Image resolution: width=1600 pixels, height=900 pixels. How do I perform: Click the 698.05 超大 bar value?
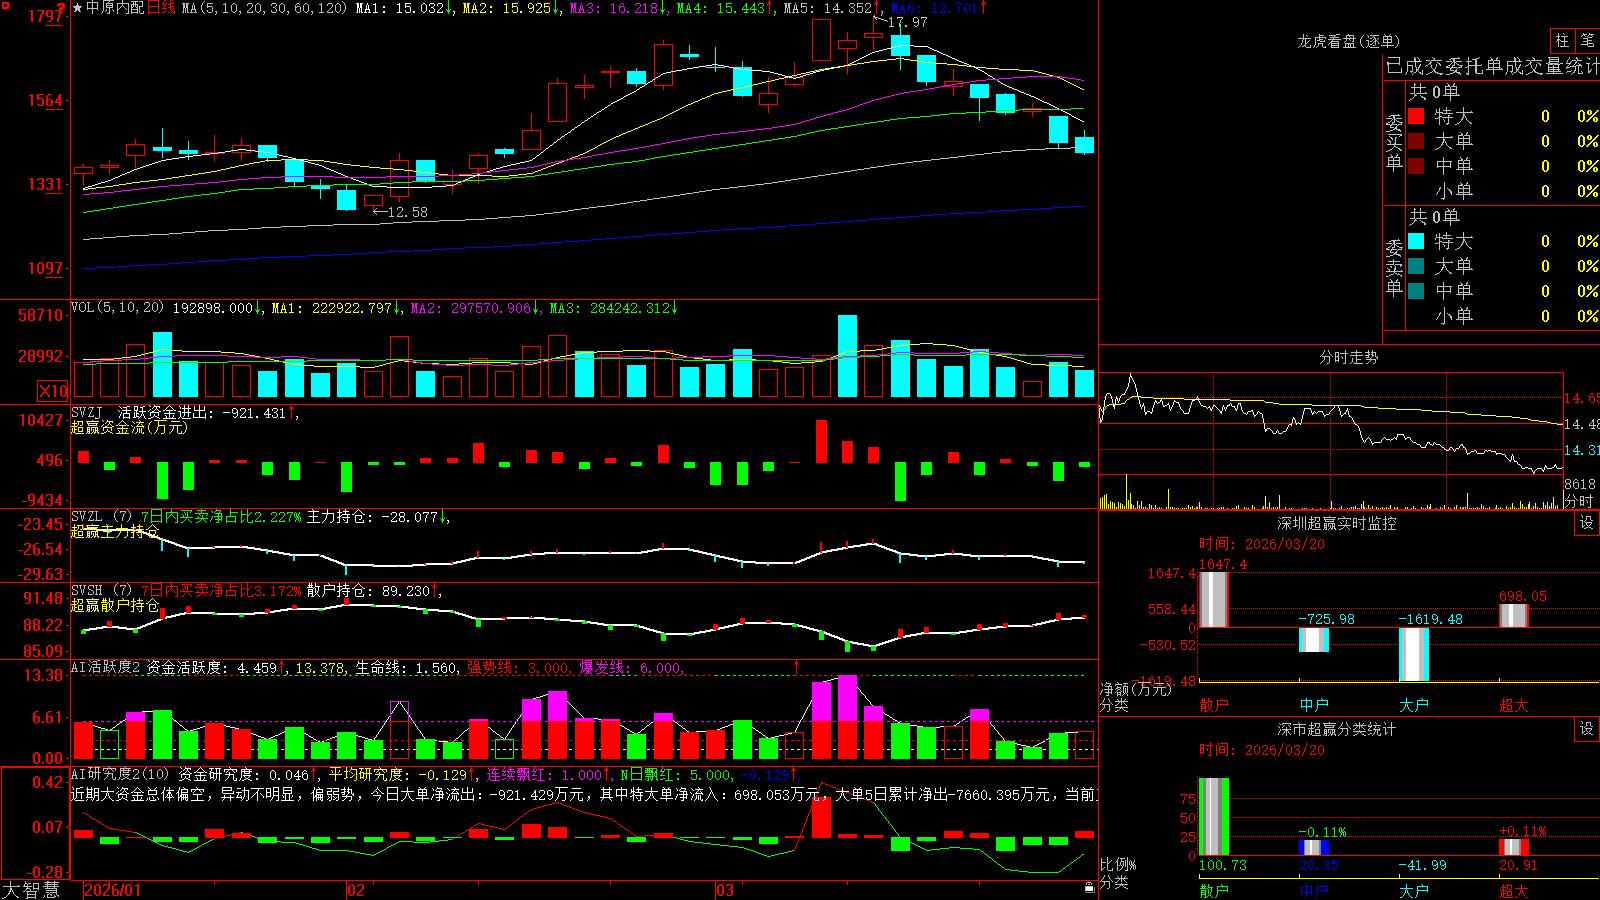pos(1522,596)
